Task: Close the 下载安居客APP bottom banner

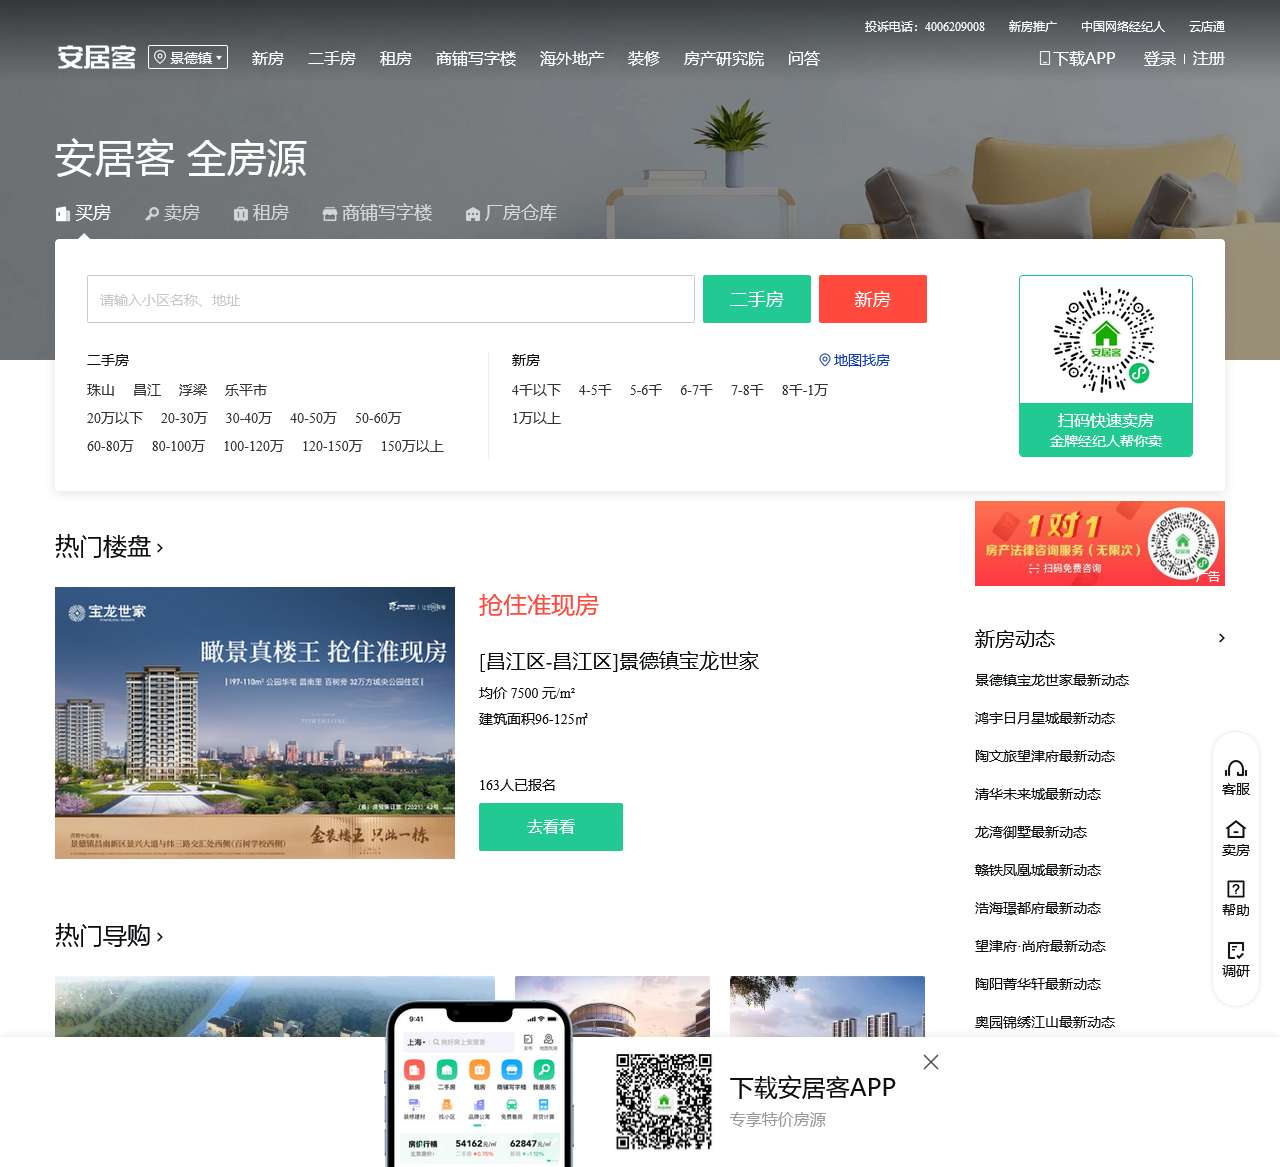Action: [x=931, y=1062]
